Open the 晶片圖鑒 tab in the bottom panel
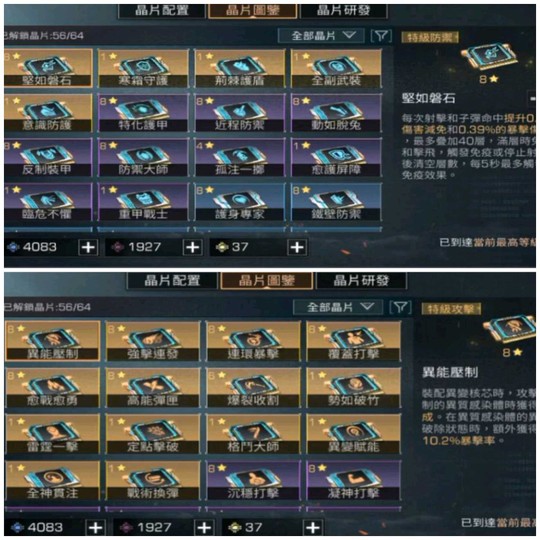Screen dimensions: 540x540 tap(267, 281)
